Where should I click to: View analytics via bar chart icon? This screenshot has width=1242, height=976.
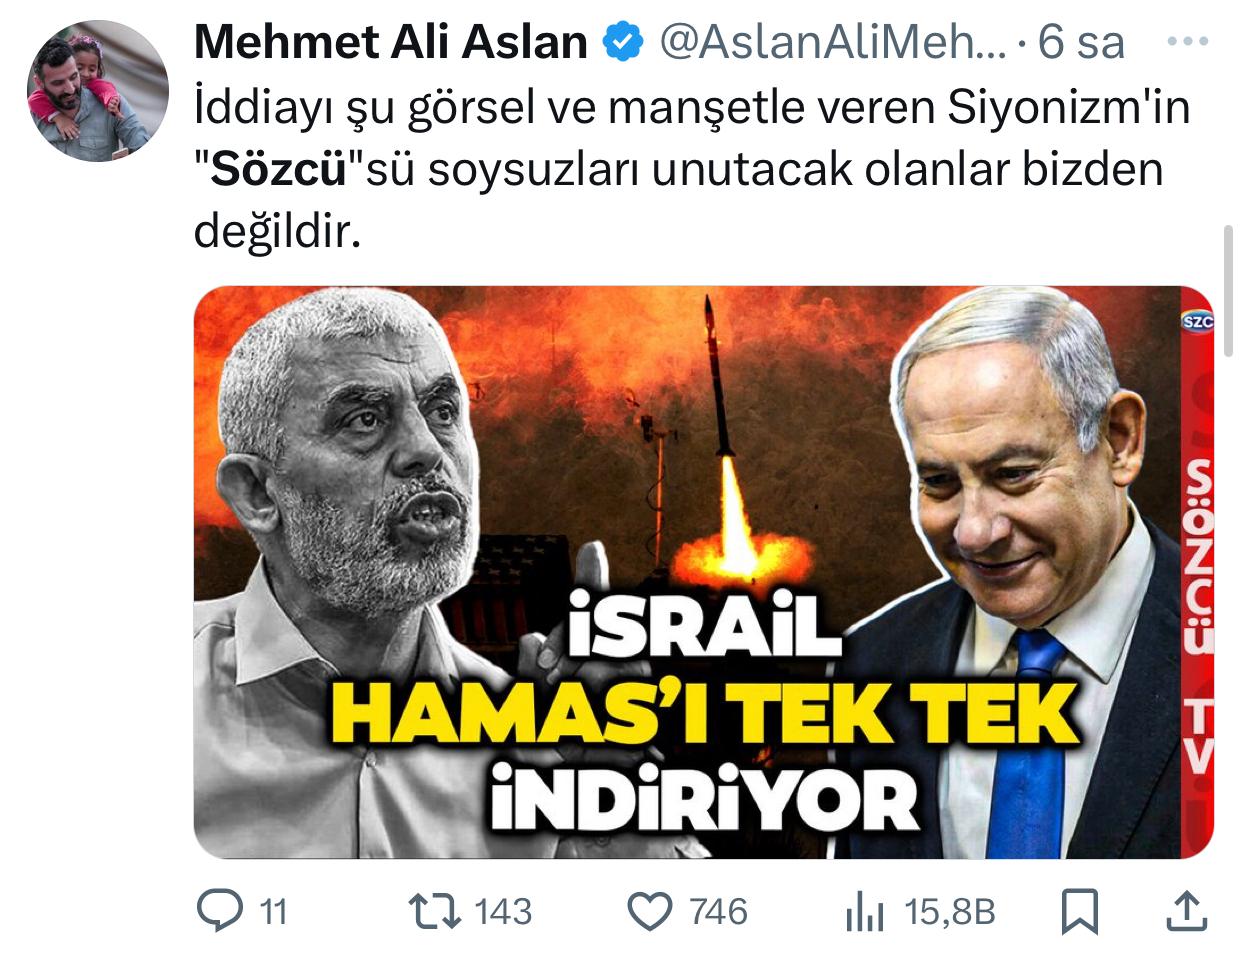[x=865, y=912]
